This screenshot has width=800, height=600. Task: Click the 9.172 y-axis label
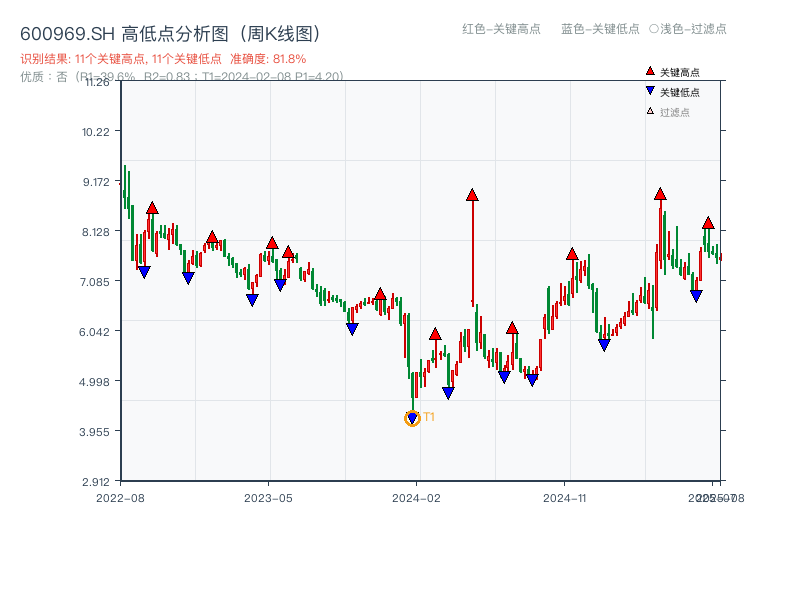click(96, 182)
